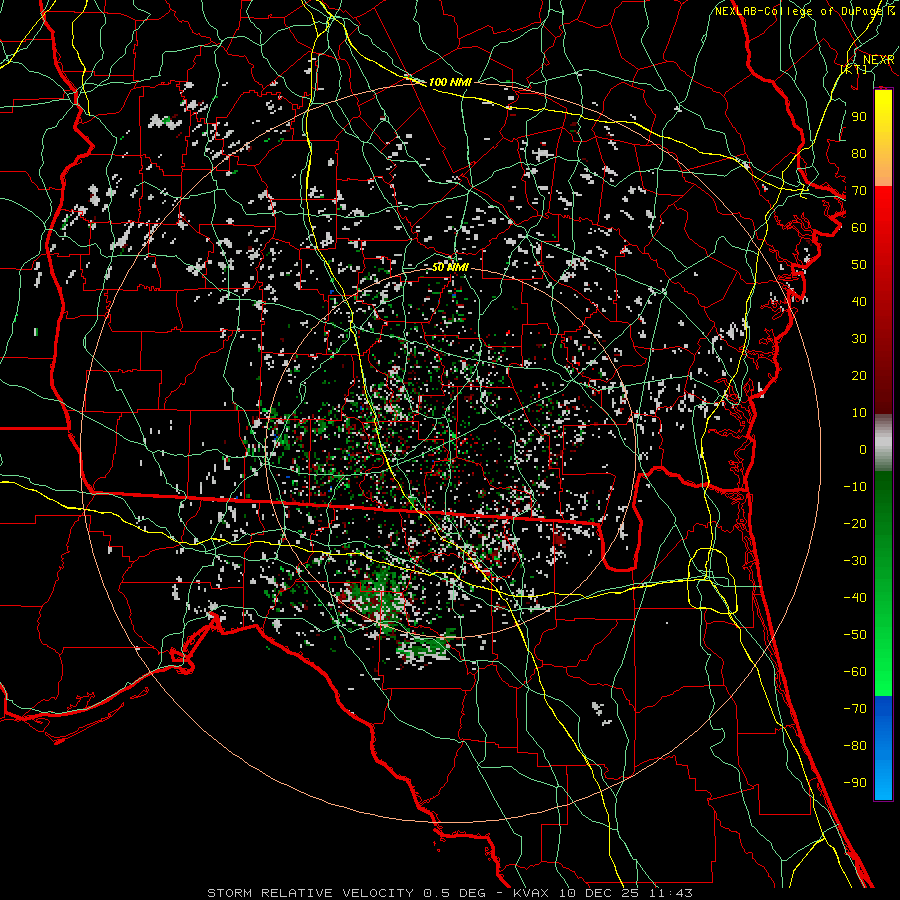Image resolution: width=900 pixels, height=900 pixels.
Task: Click the 90 value on the velocity legend
Action: 859,117
